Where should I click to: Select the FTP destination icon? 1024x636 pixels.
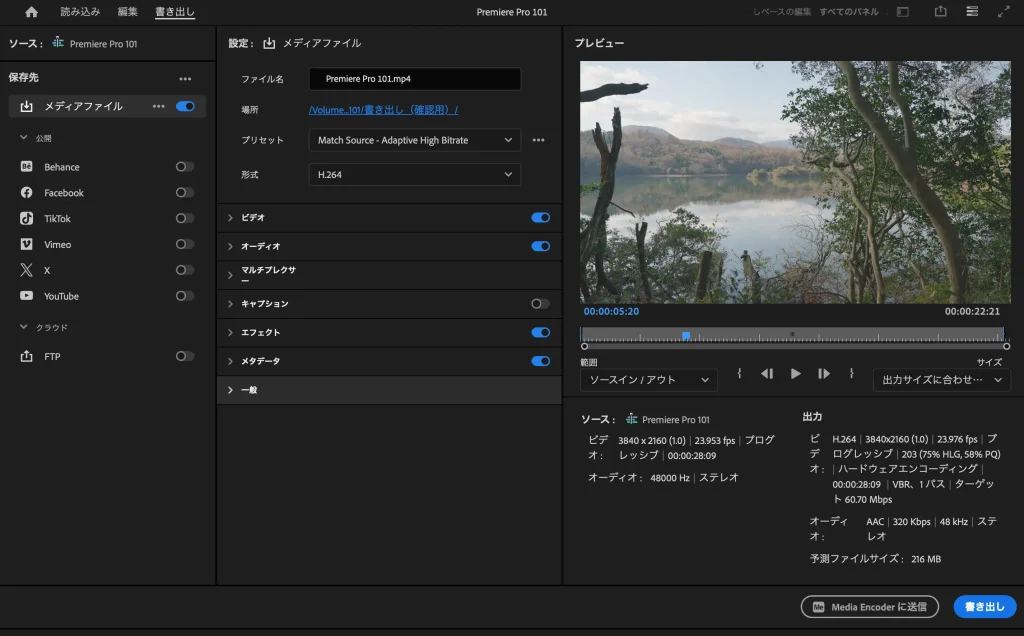click(x=30, y=356)
